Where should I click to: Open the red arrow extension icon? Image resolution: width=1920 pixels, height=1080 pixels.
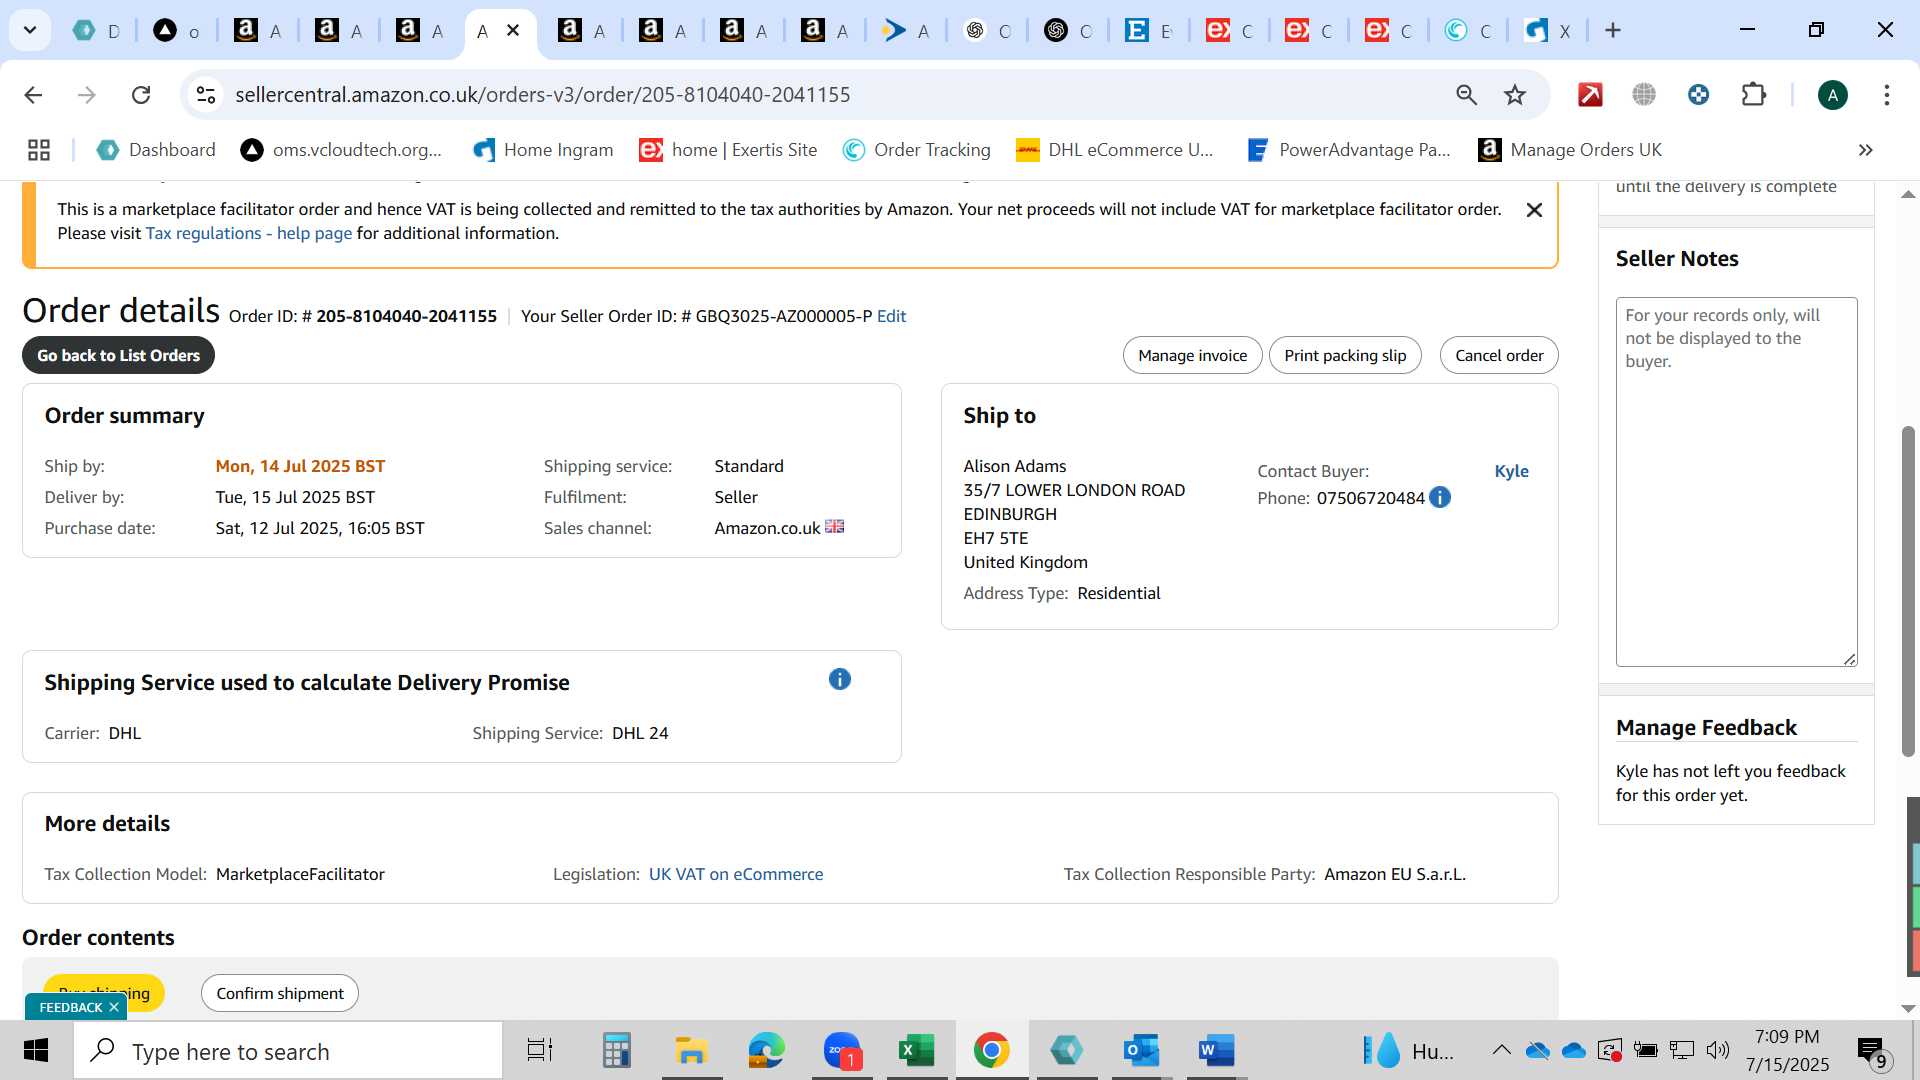tap(1590, 95)
